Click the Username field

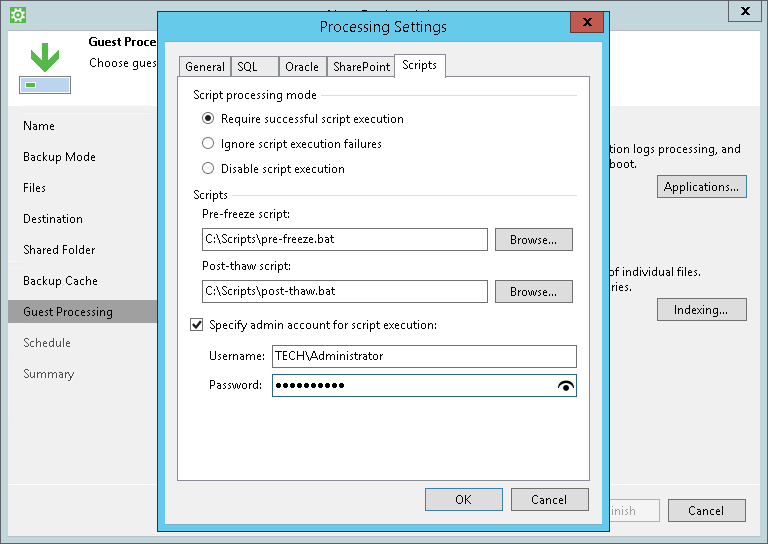[424, 356]
